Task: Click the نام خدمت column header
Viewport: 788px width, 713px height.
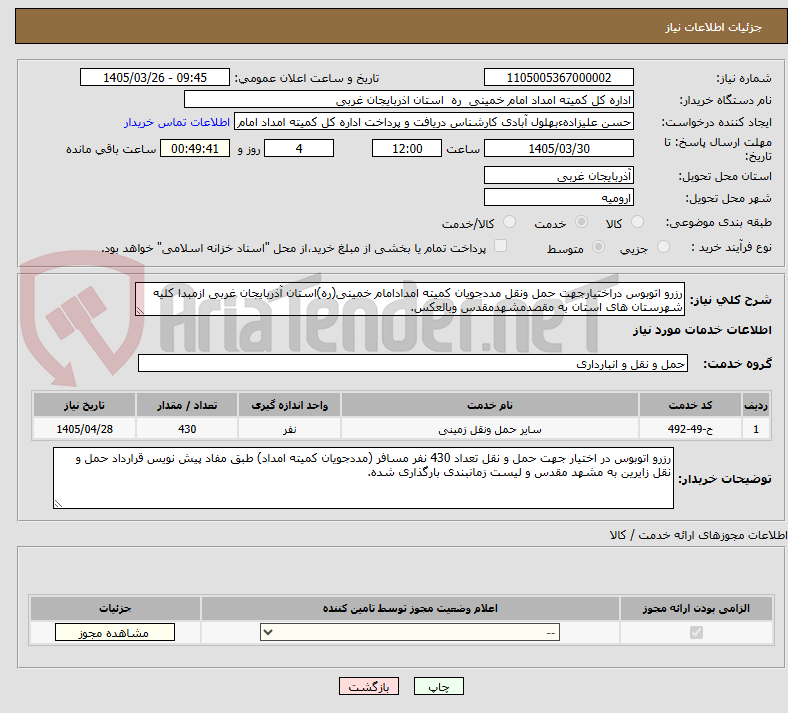Action: 490,405
